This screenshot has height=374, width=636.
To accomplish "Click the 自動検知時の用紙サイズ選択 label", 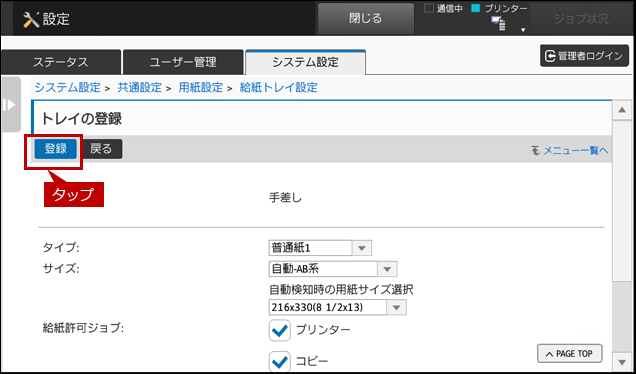I will point(341,290).
